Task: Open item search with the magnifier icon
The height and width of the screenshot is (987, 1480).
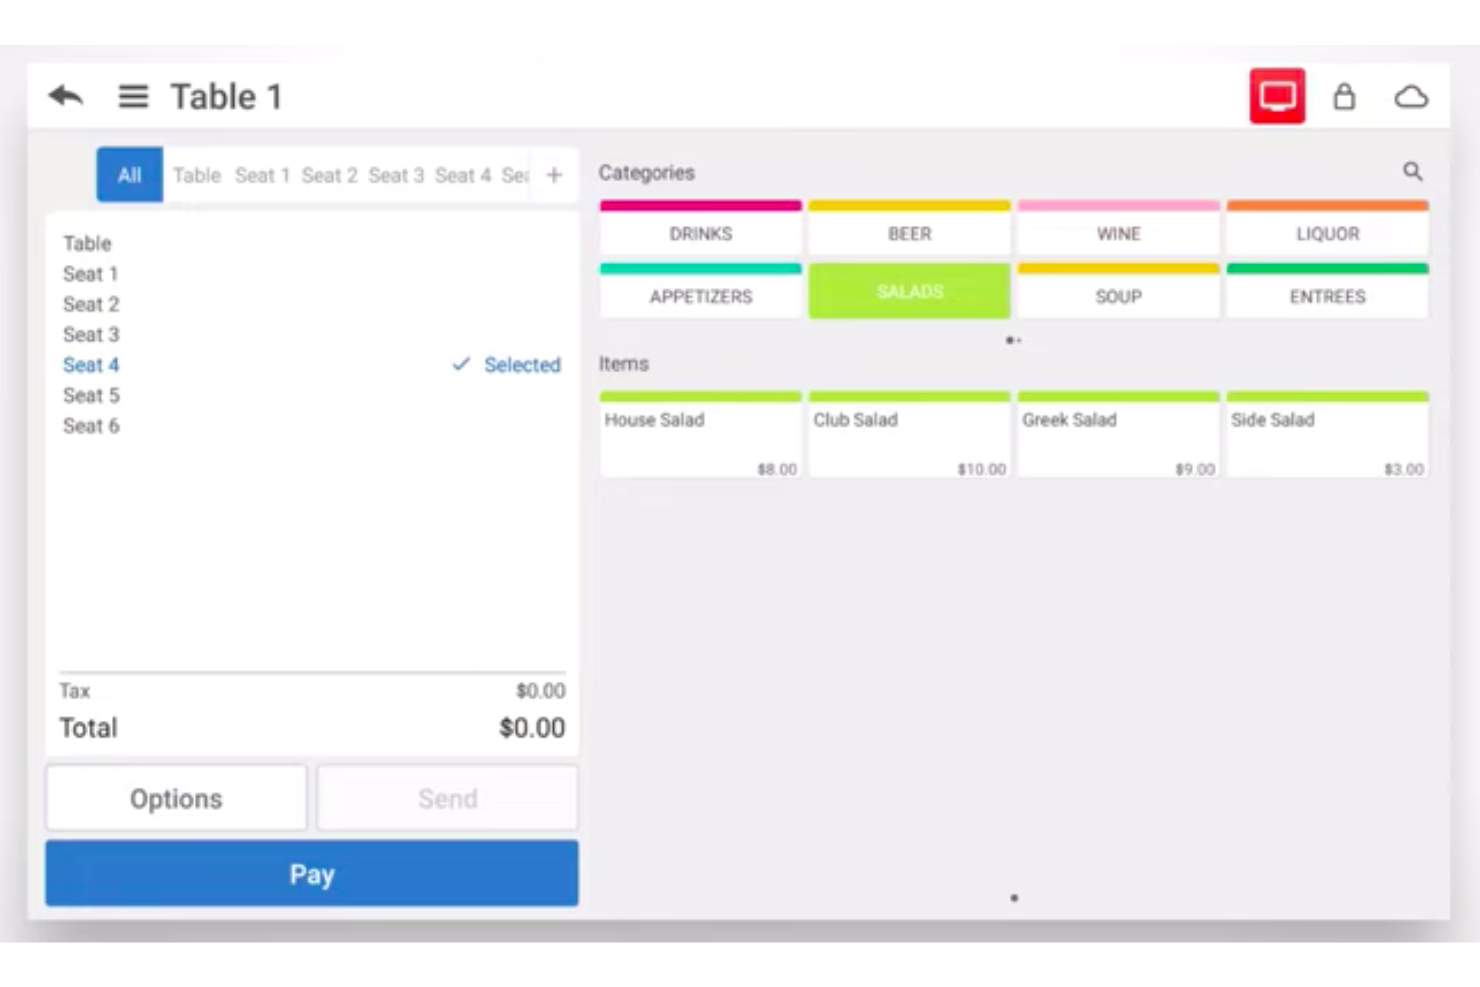Action: tap(1413, 171)
